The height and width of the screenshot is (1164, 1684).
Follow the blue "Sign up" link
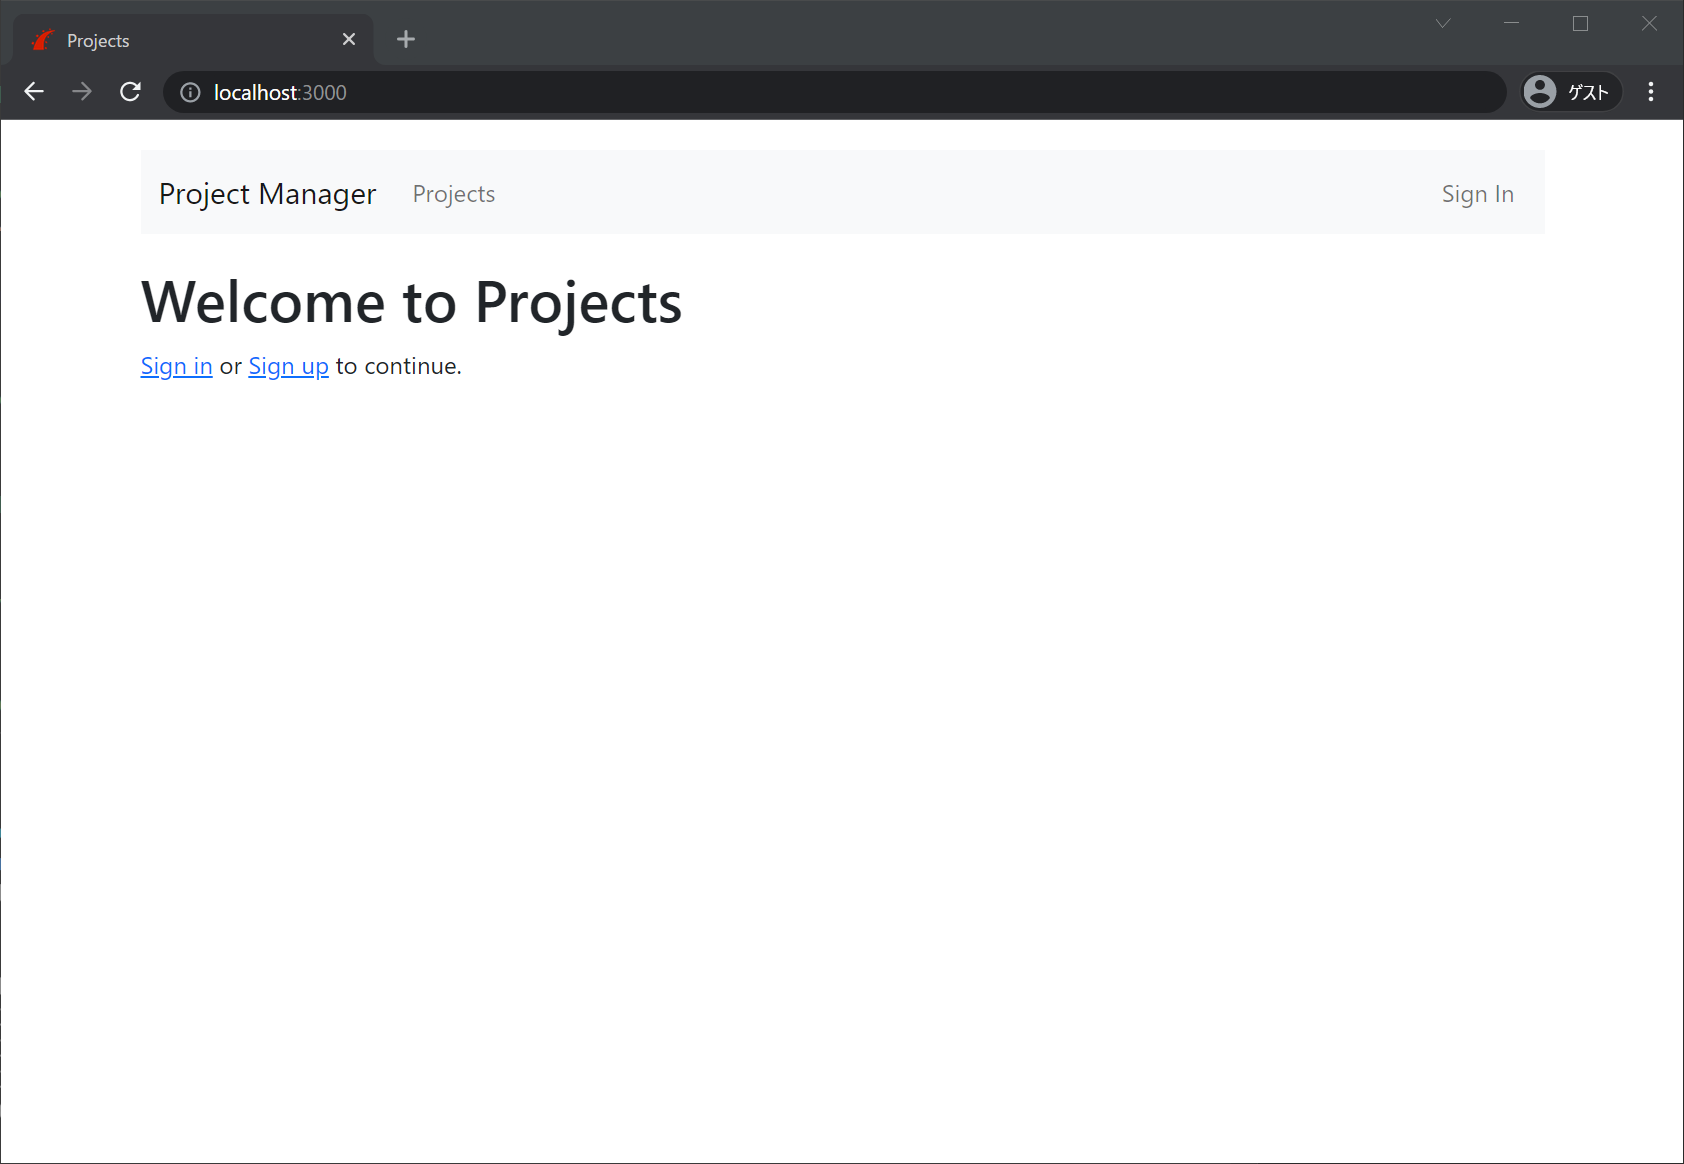288,367
